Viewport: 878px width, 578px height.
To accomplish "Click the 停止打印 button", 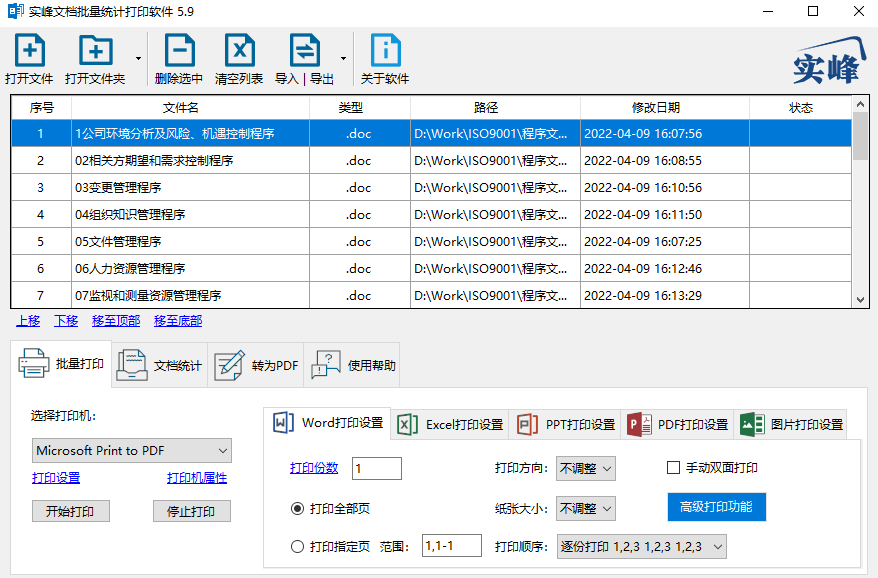I will pyautogui.click(x=192, y=511).
